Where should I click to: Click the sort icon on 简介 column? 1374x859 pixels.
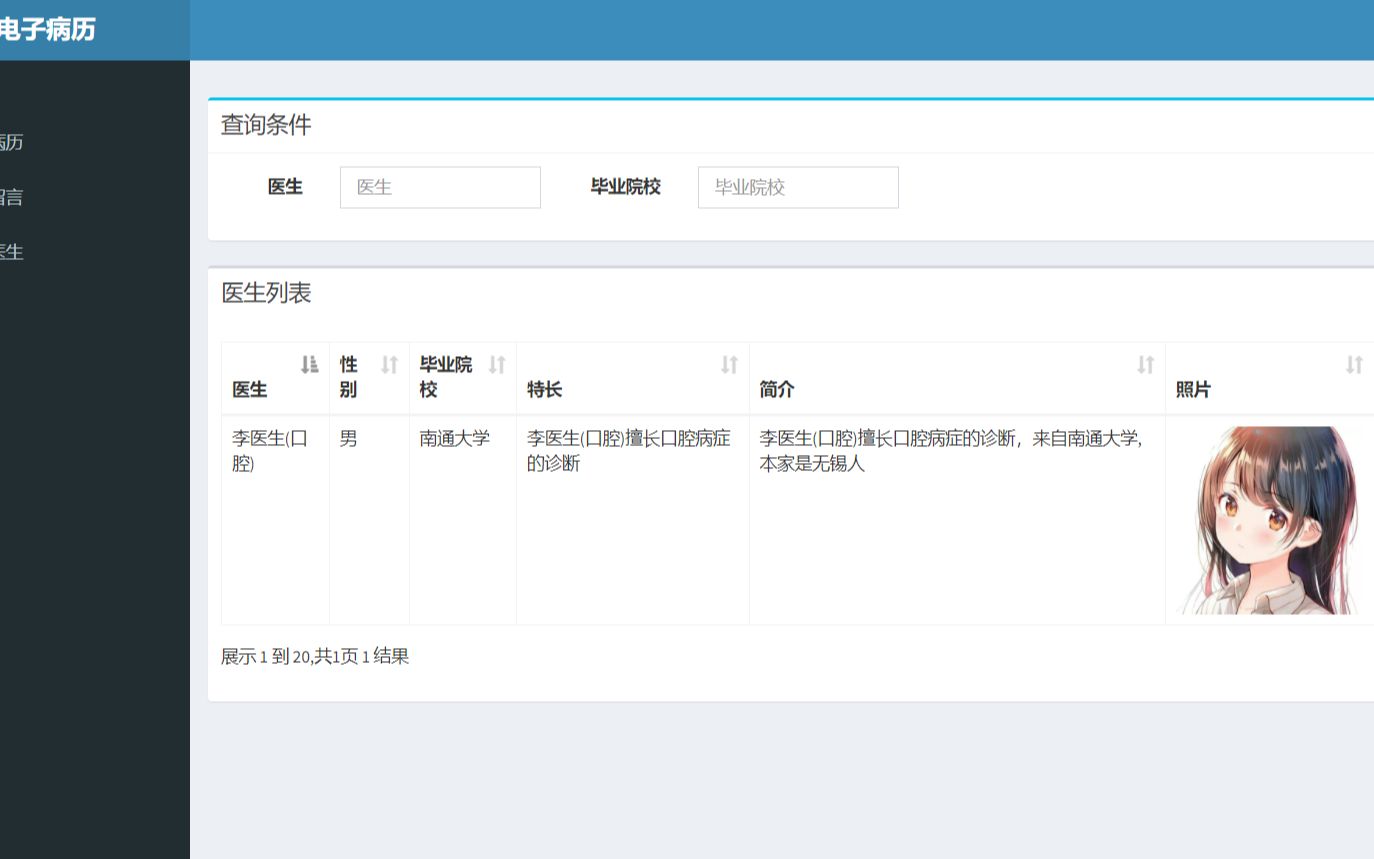point(1144,364)
